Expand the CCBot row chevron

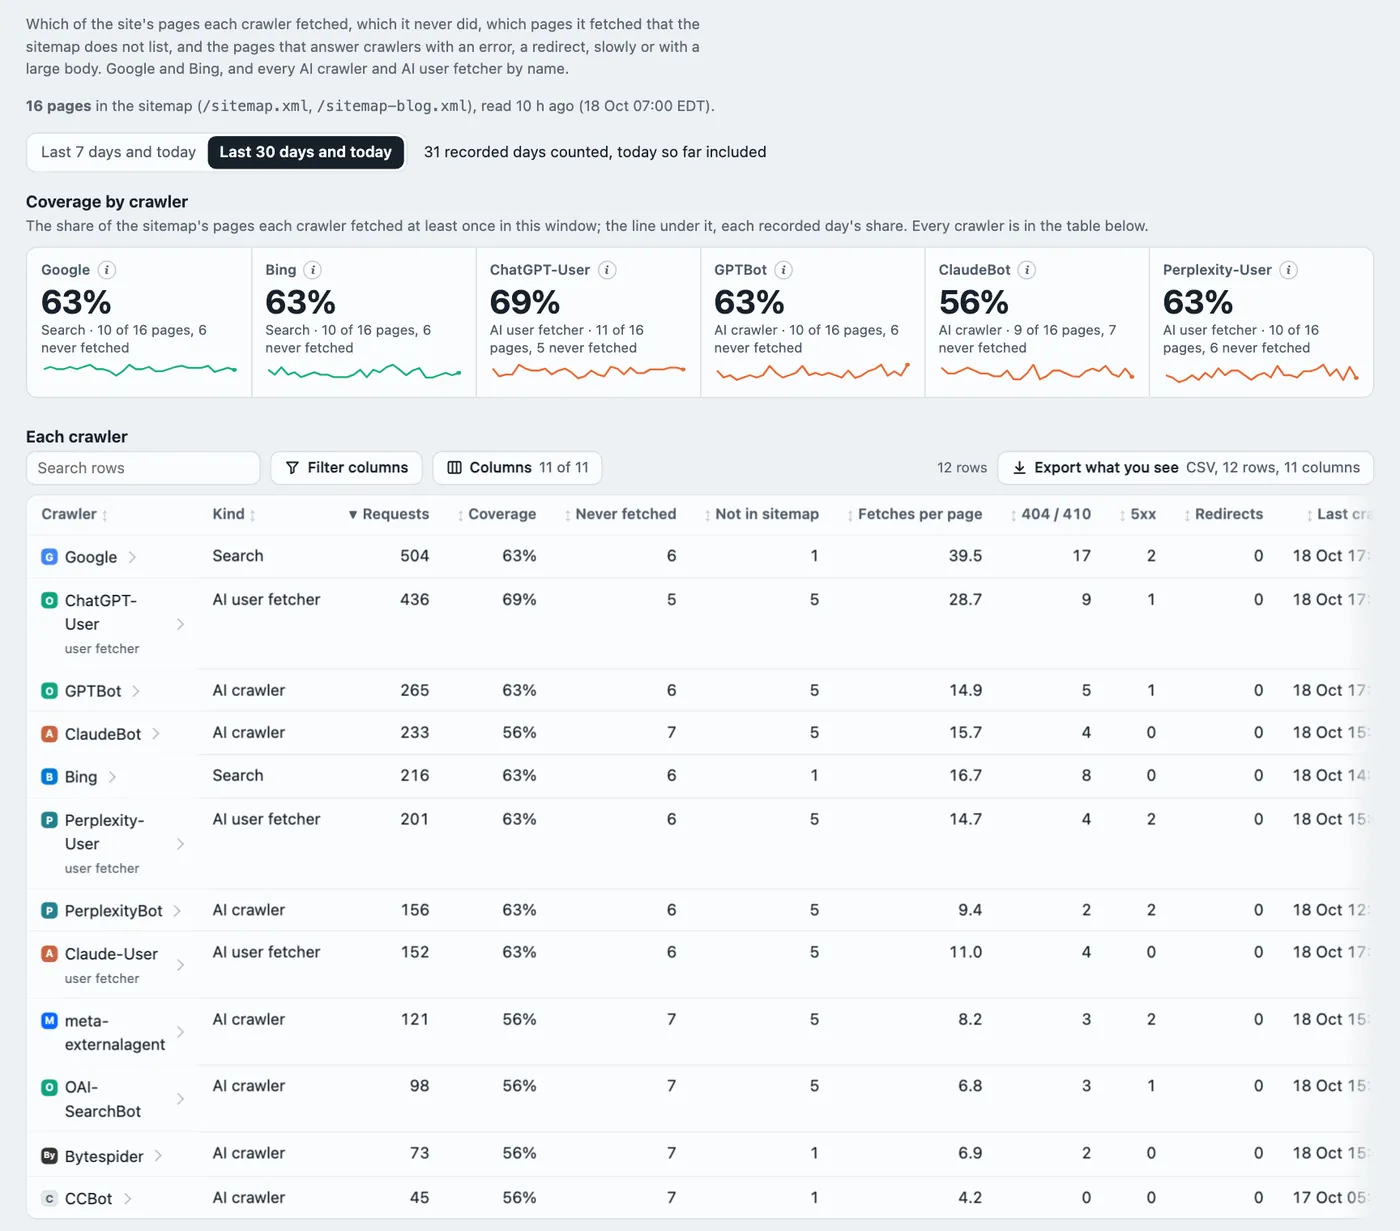127,1199
